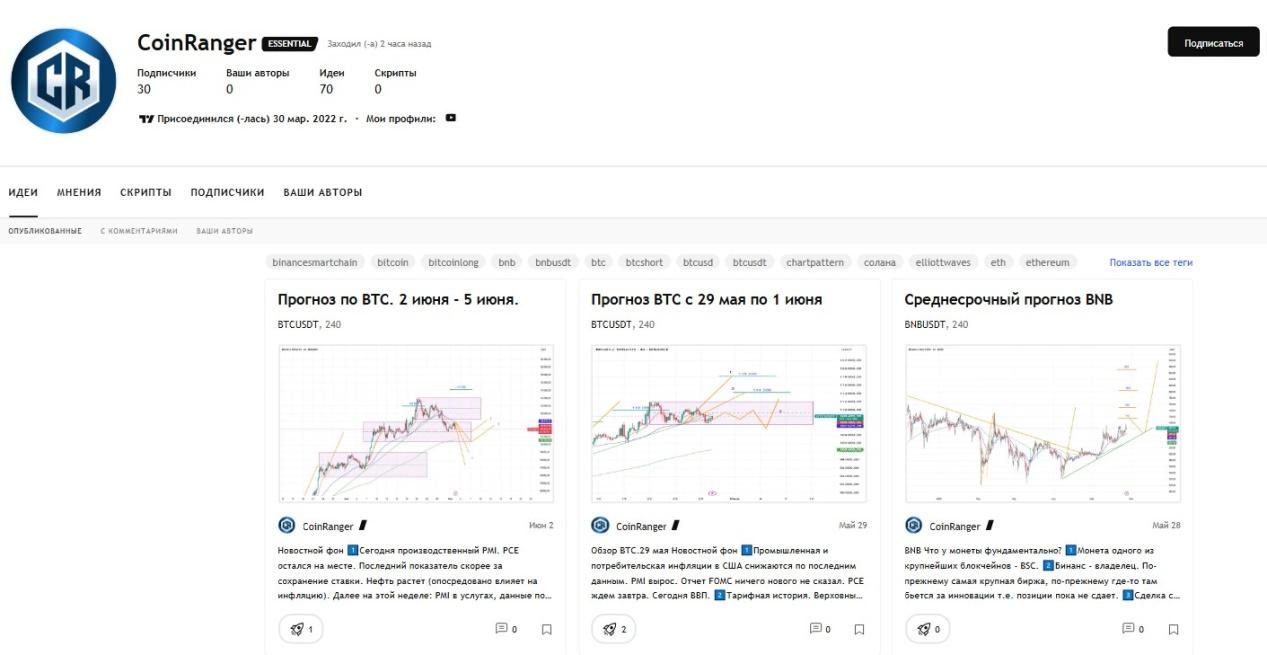The height and width of the screenshot is (655, 1267).
Task: Open comments on the BNB forecast idea
Action: pos(1133,629)
